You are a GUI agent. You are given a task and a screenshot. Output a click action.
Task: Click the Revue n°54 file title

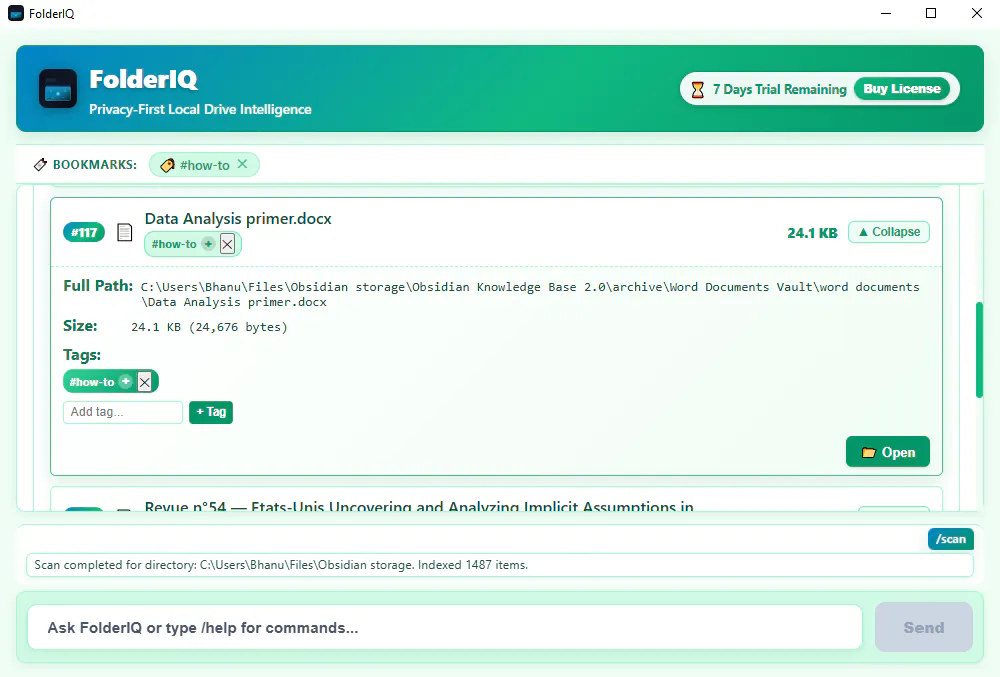coord(419,506)
